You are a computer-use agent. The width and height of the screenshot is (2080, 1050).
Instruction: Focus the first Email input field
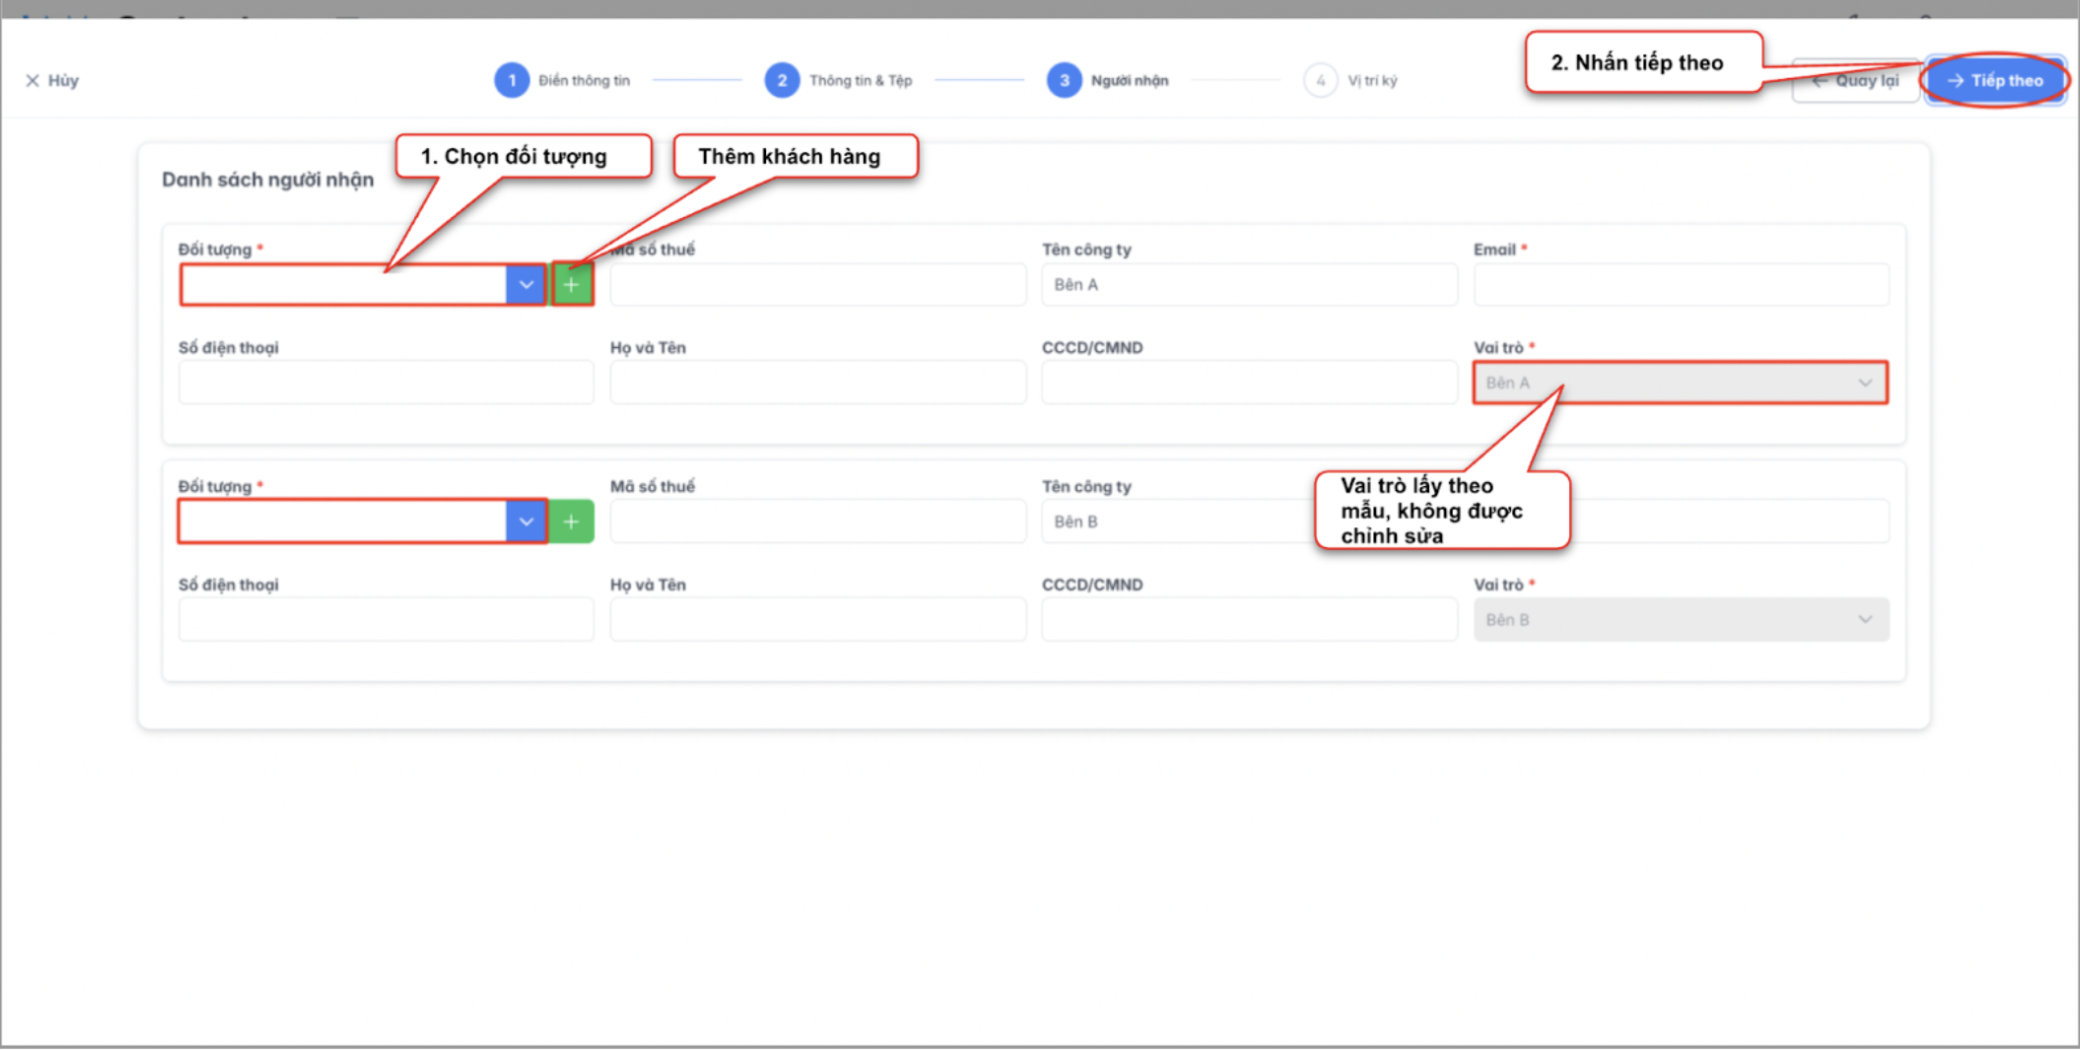pos(1680,285)
